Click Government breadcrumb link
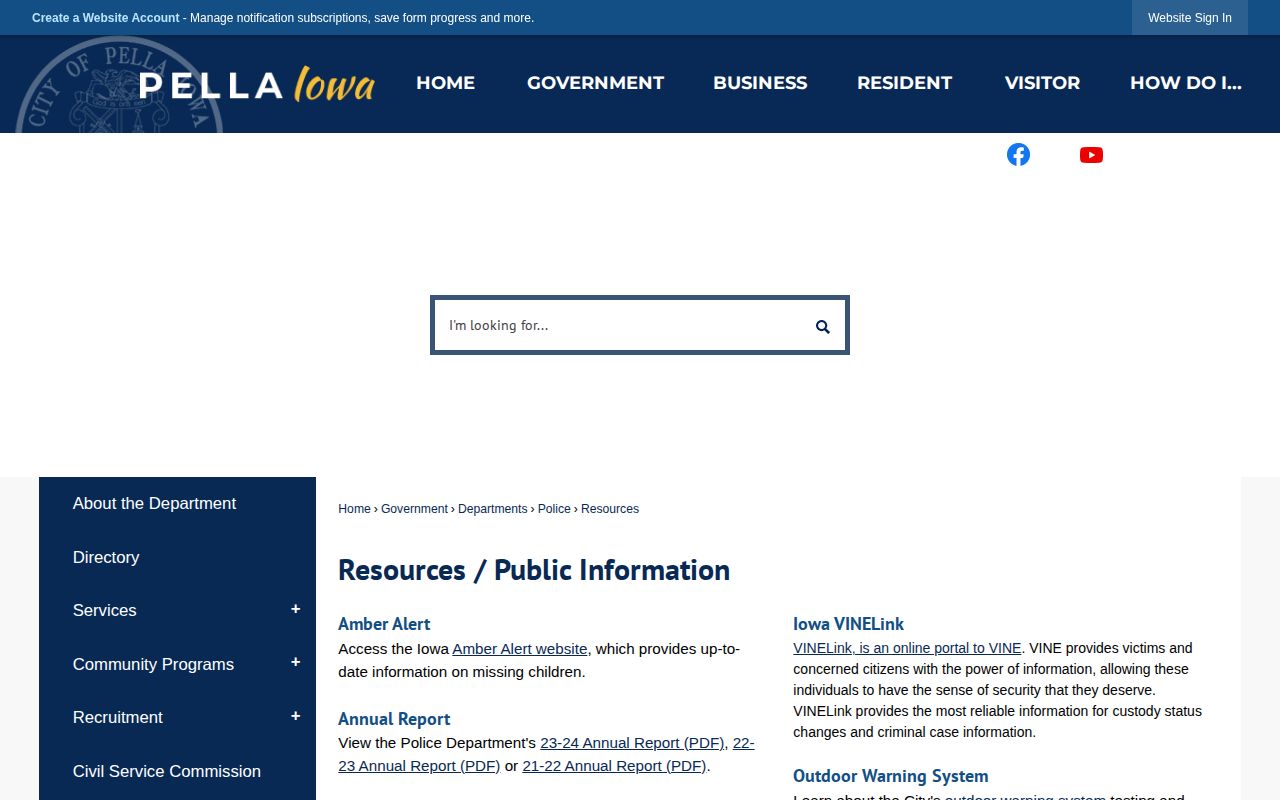 pos(414,509)
